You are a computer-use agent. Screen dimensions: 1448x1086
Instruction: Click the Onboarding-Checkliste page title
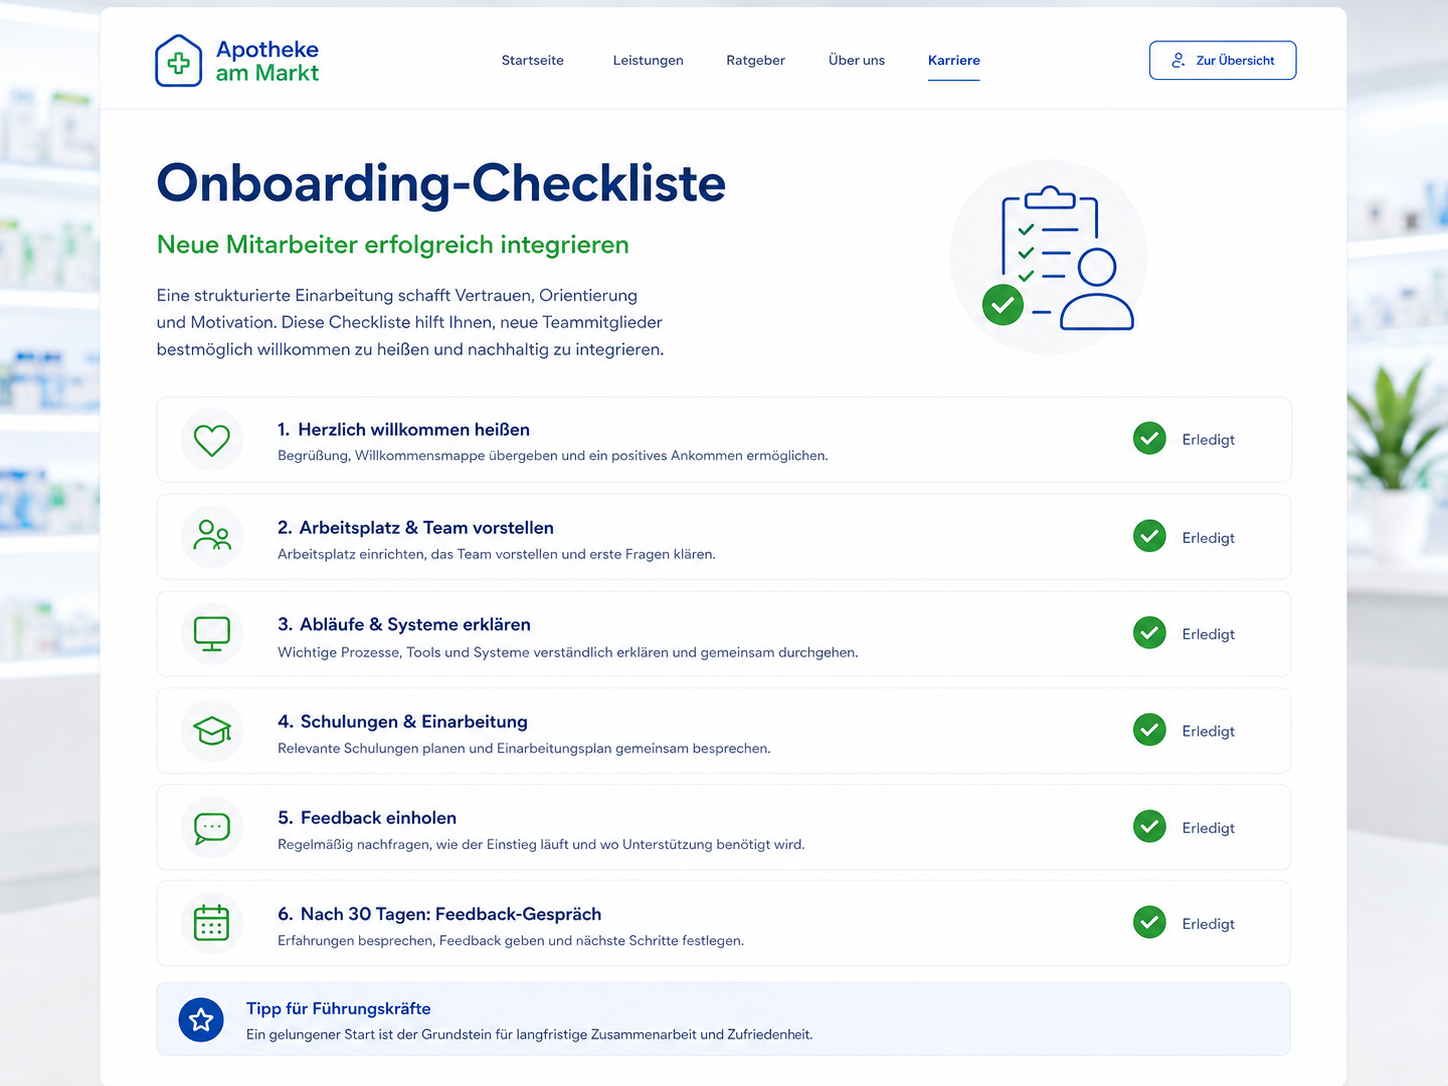(441, 183)
